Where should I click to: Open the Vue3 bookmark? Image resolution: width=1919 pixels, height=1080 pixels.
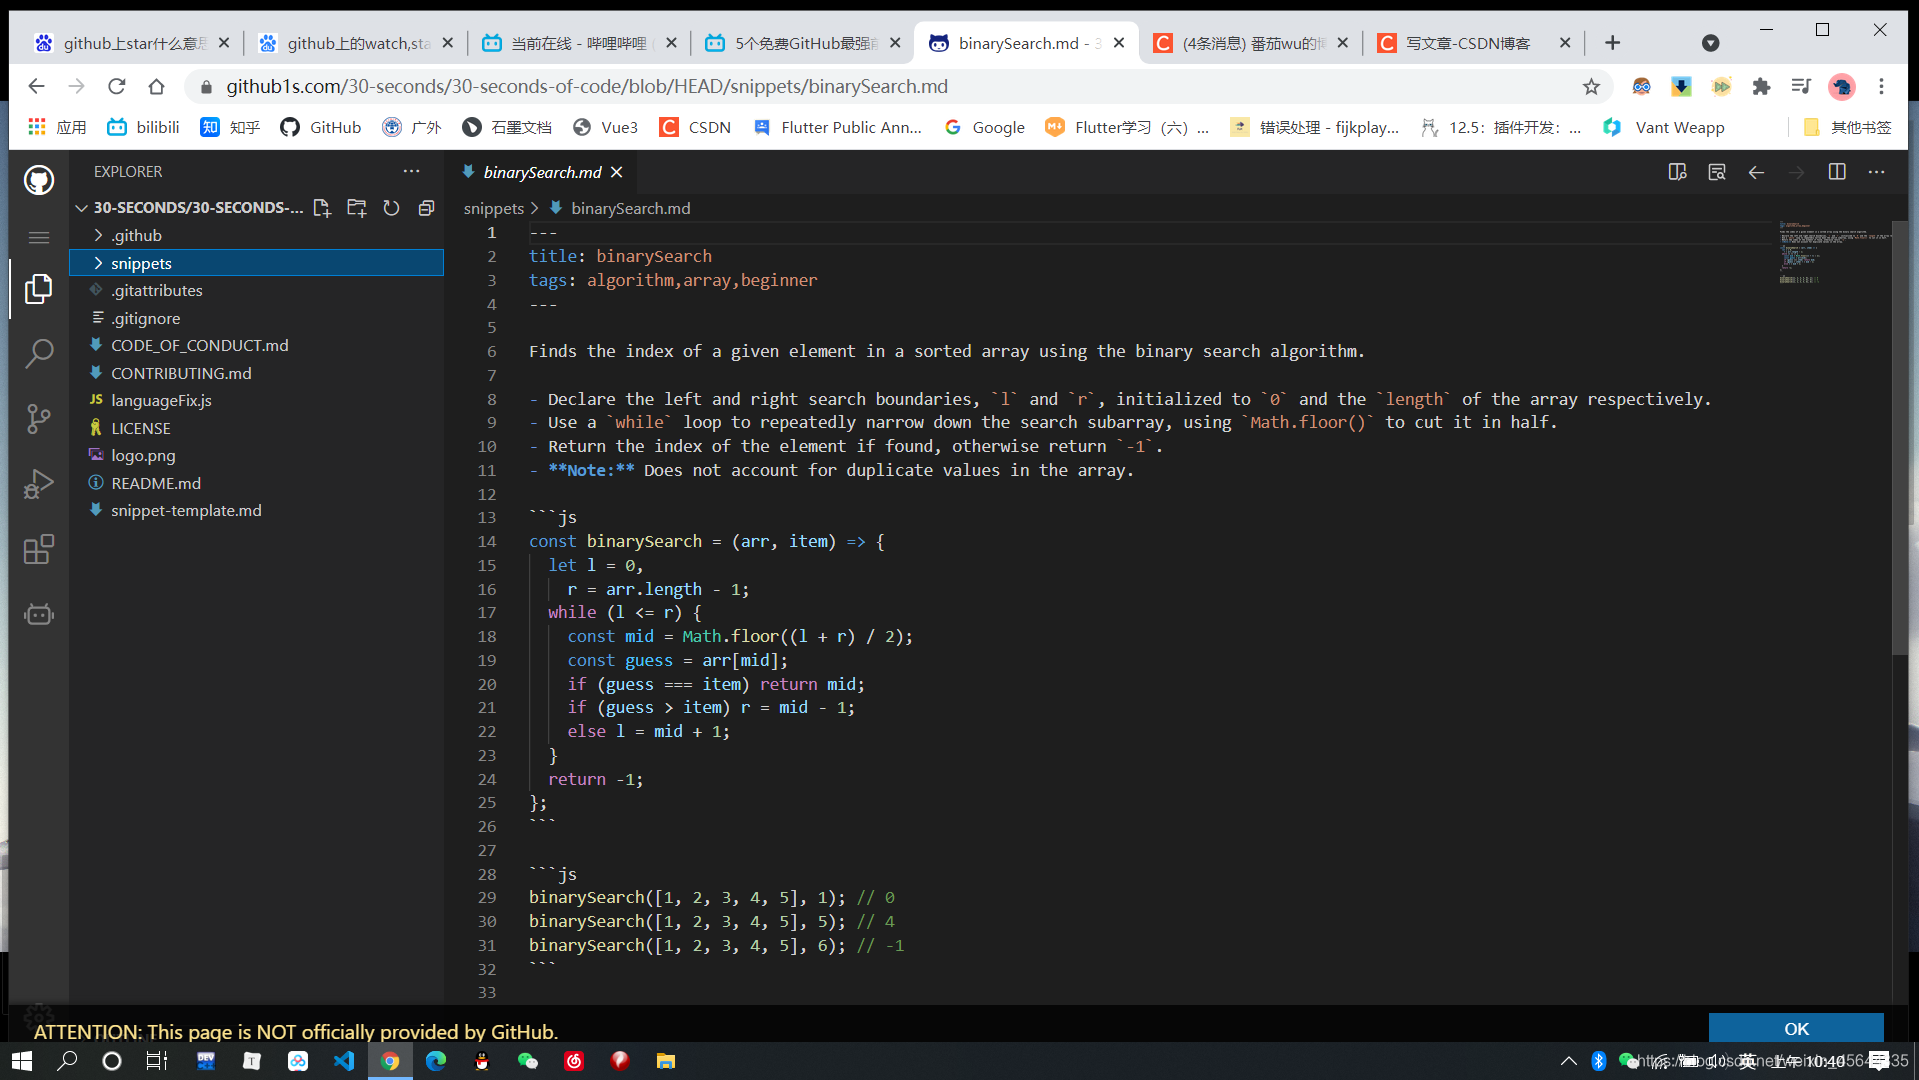coord(606,127)
